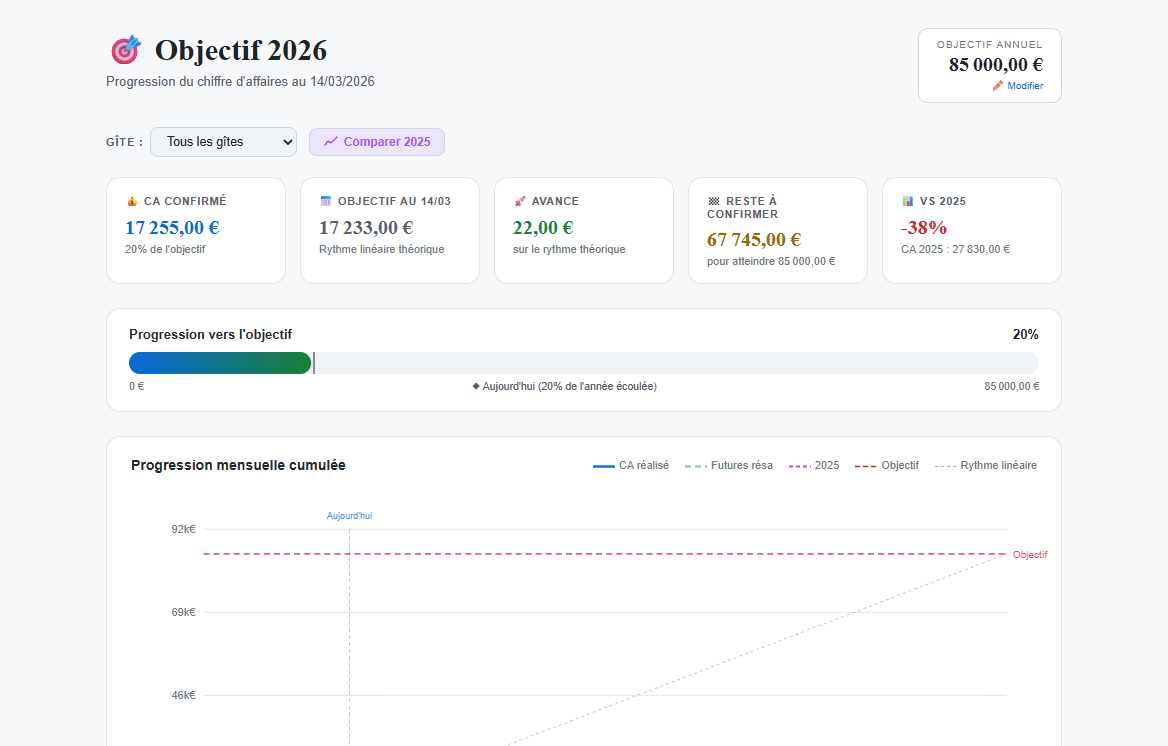Click the target dart icon beside Objectif 2026
The width and height of the screenshot is (1168, 746).
pyautogui.click(x=126, y=50)
